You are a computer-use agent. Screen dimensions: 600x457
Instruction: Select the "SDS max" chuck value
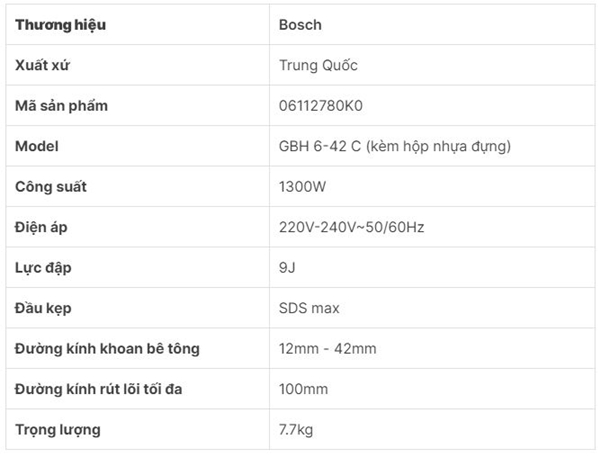click(312, 309)
